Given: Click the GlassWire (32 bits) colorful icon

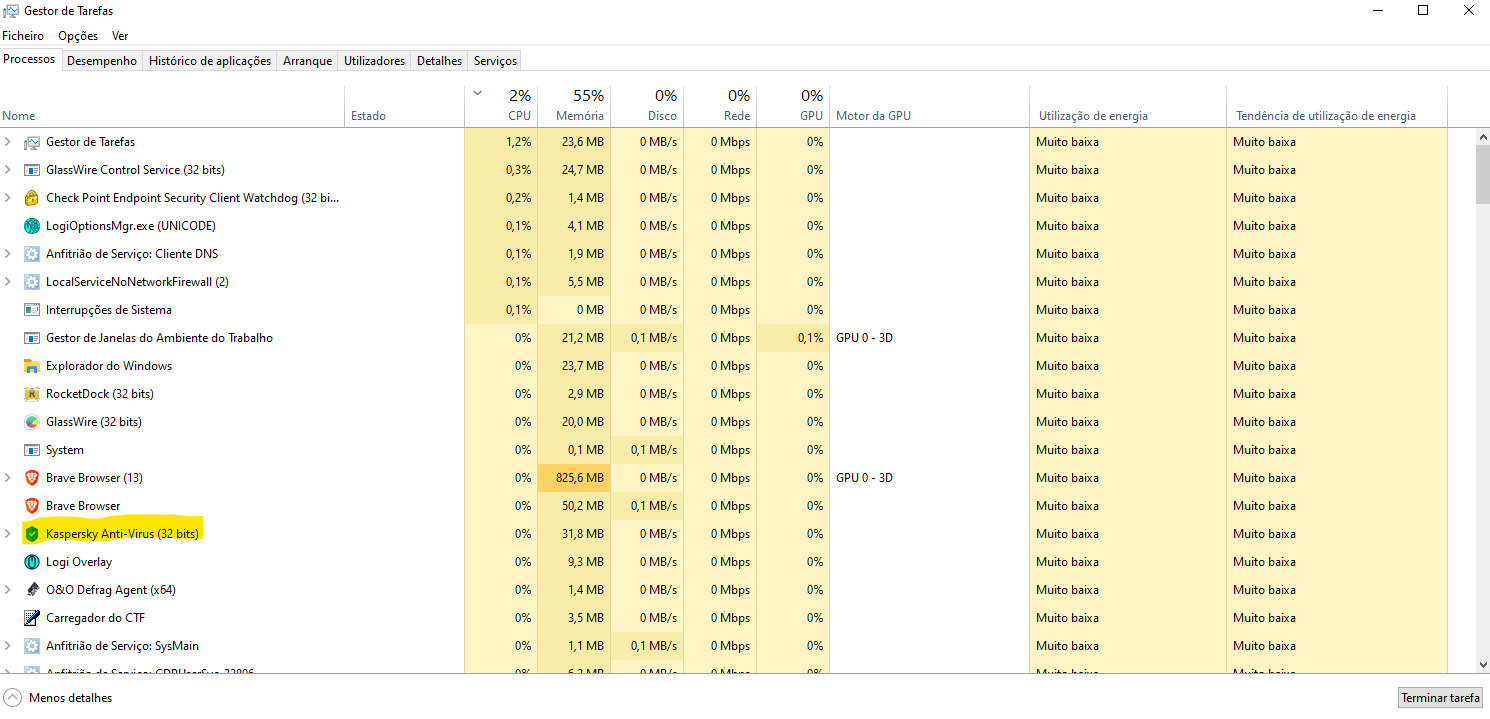Looking at the screenshot, I should (31, 422).
